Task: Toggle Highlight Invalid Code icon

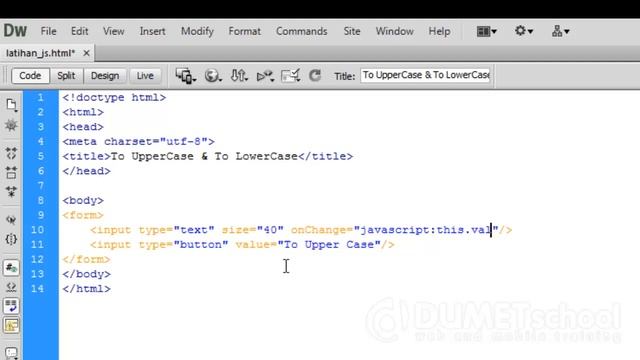Action: pos(11,287)
